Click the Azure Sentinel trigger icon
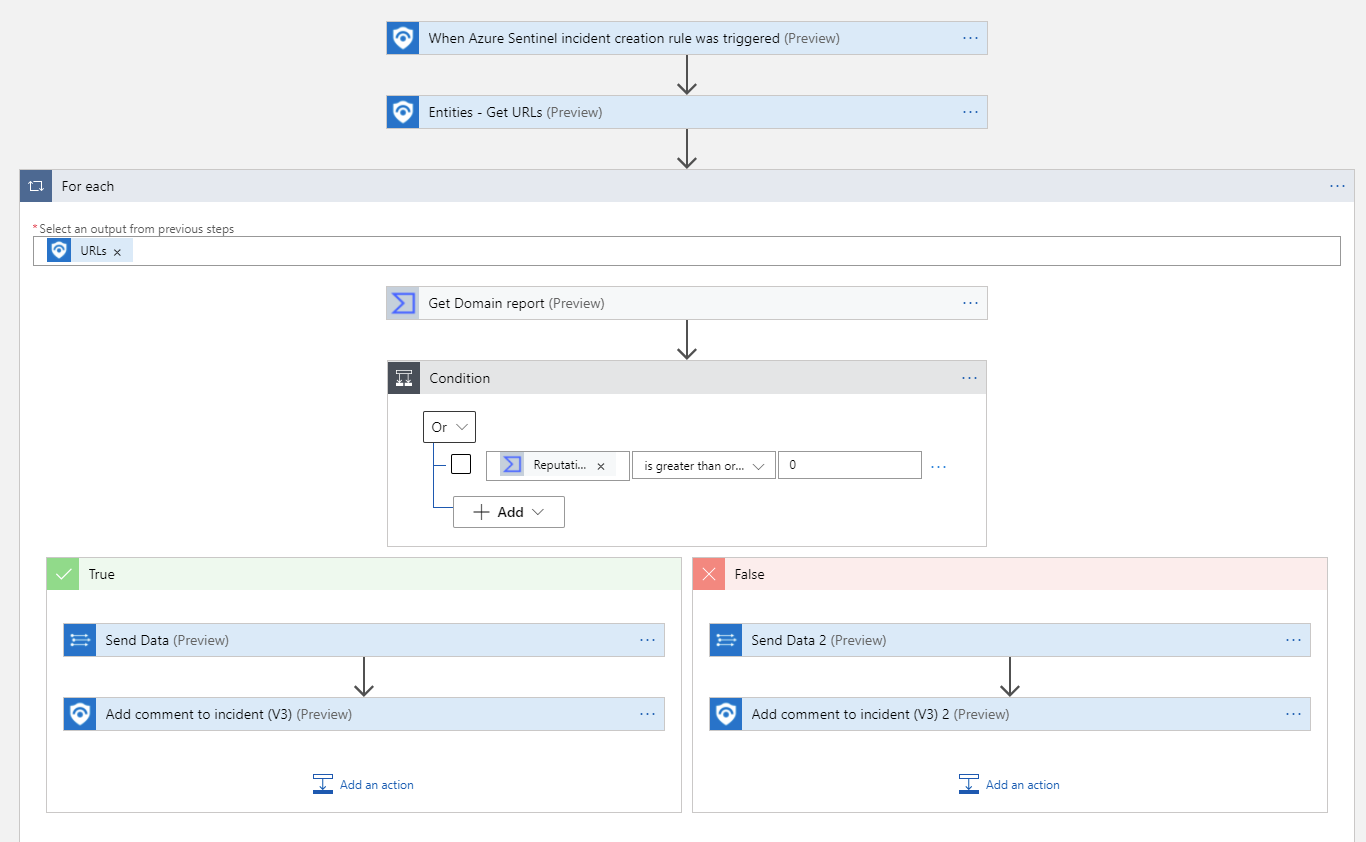This screenshot has height=842, width=1366. tap(403, 38)
